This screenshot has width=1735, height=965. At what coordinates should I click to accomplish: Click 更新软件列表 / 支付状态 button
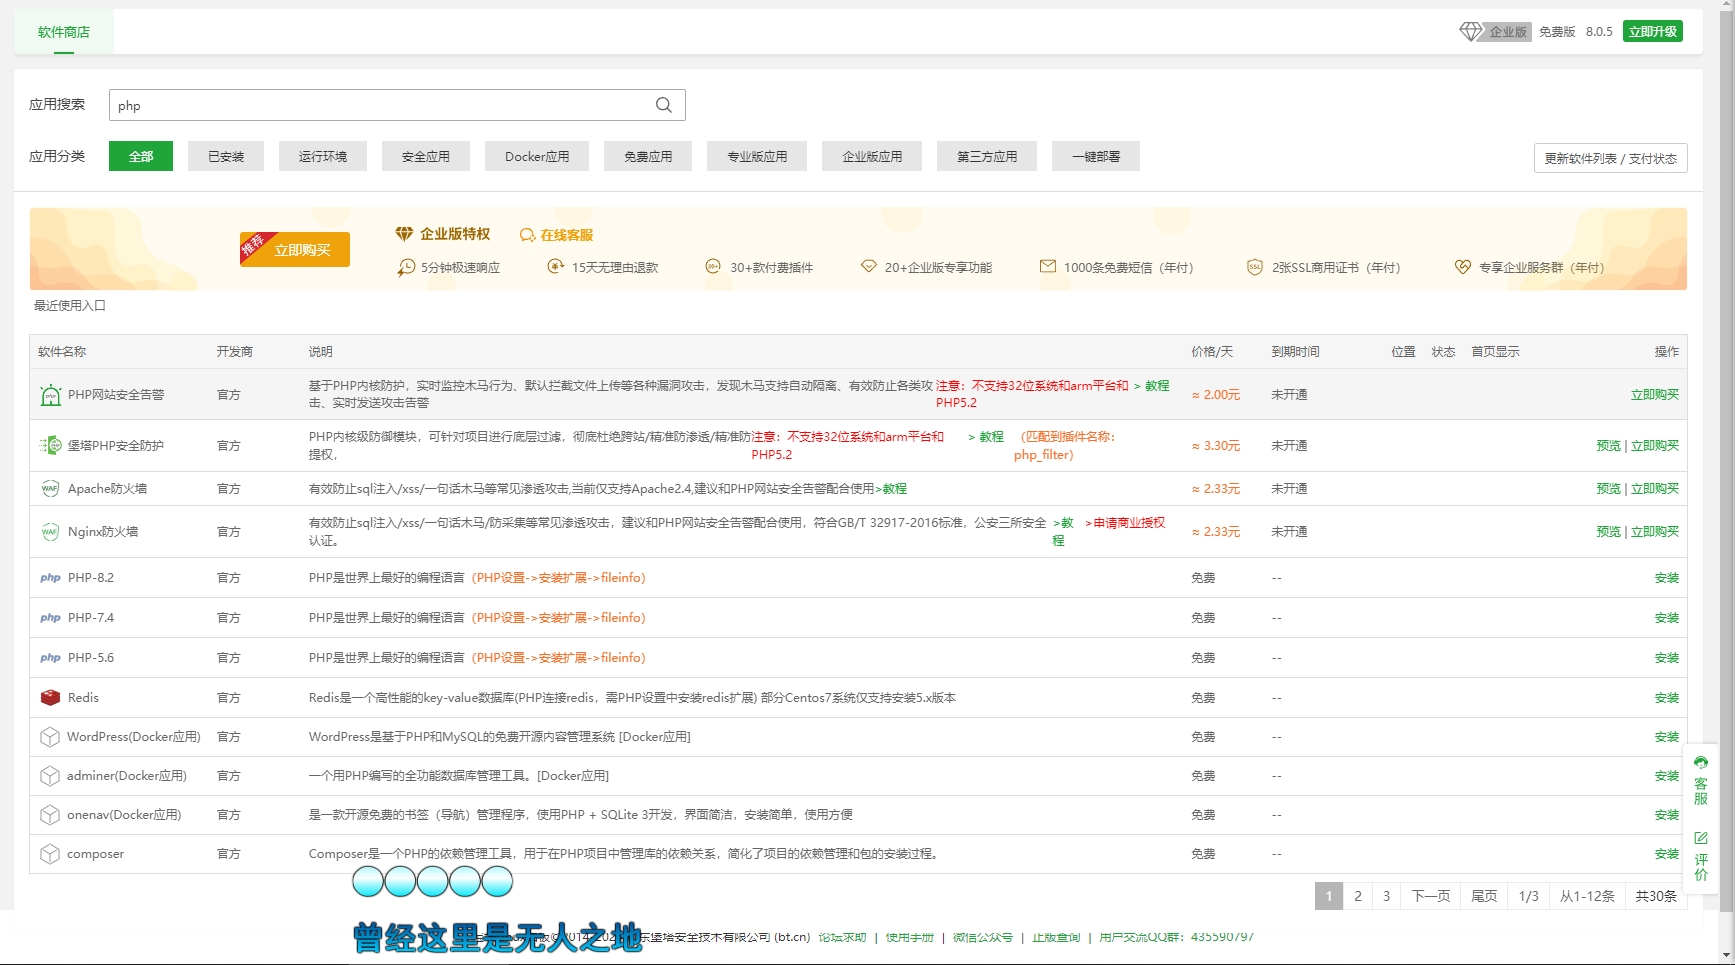click(x=1611, y=158)
